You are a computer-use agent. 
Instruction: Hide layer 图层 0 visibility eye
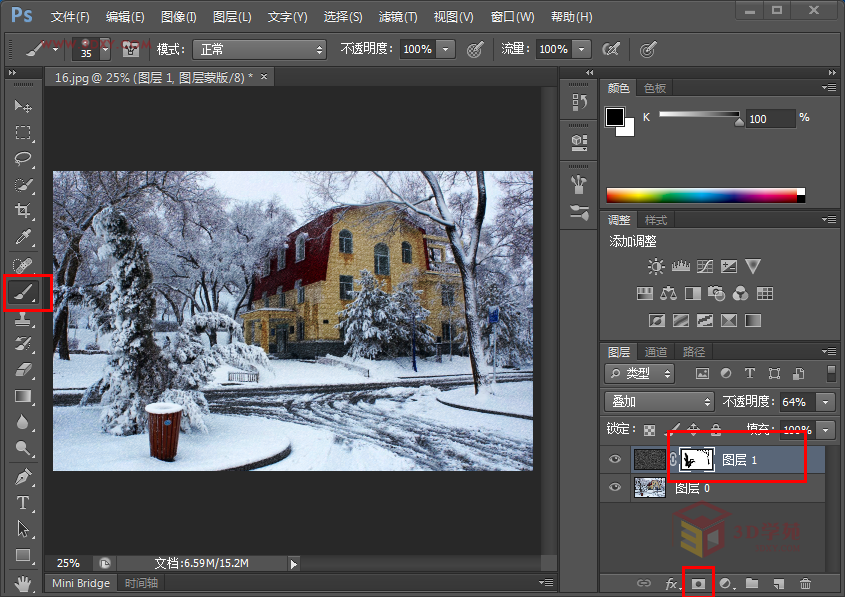(x=615, y=488)
